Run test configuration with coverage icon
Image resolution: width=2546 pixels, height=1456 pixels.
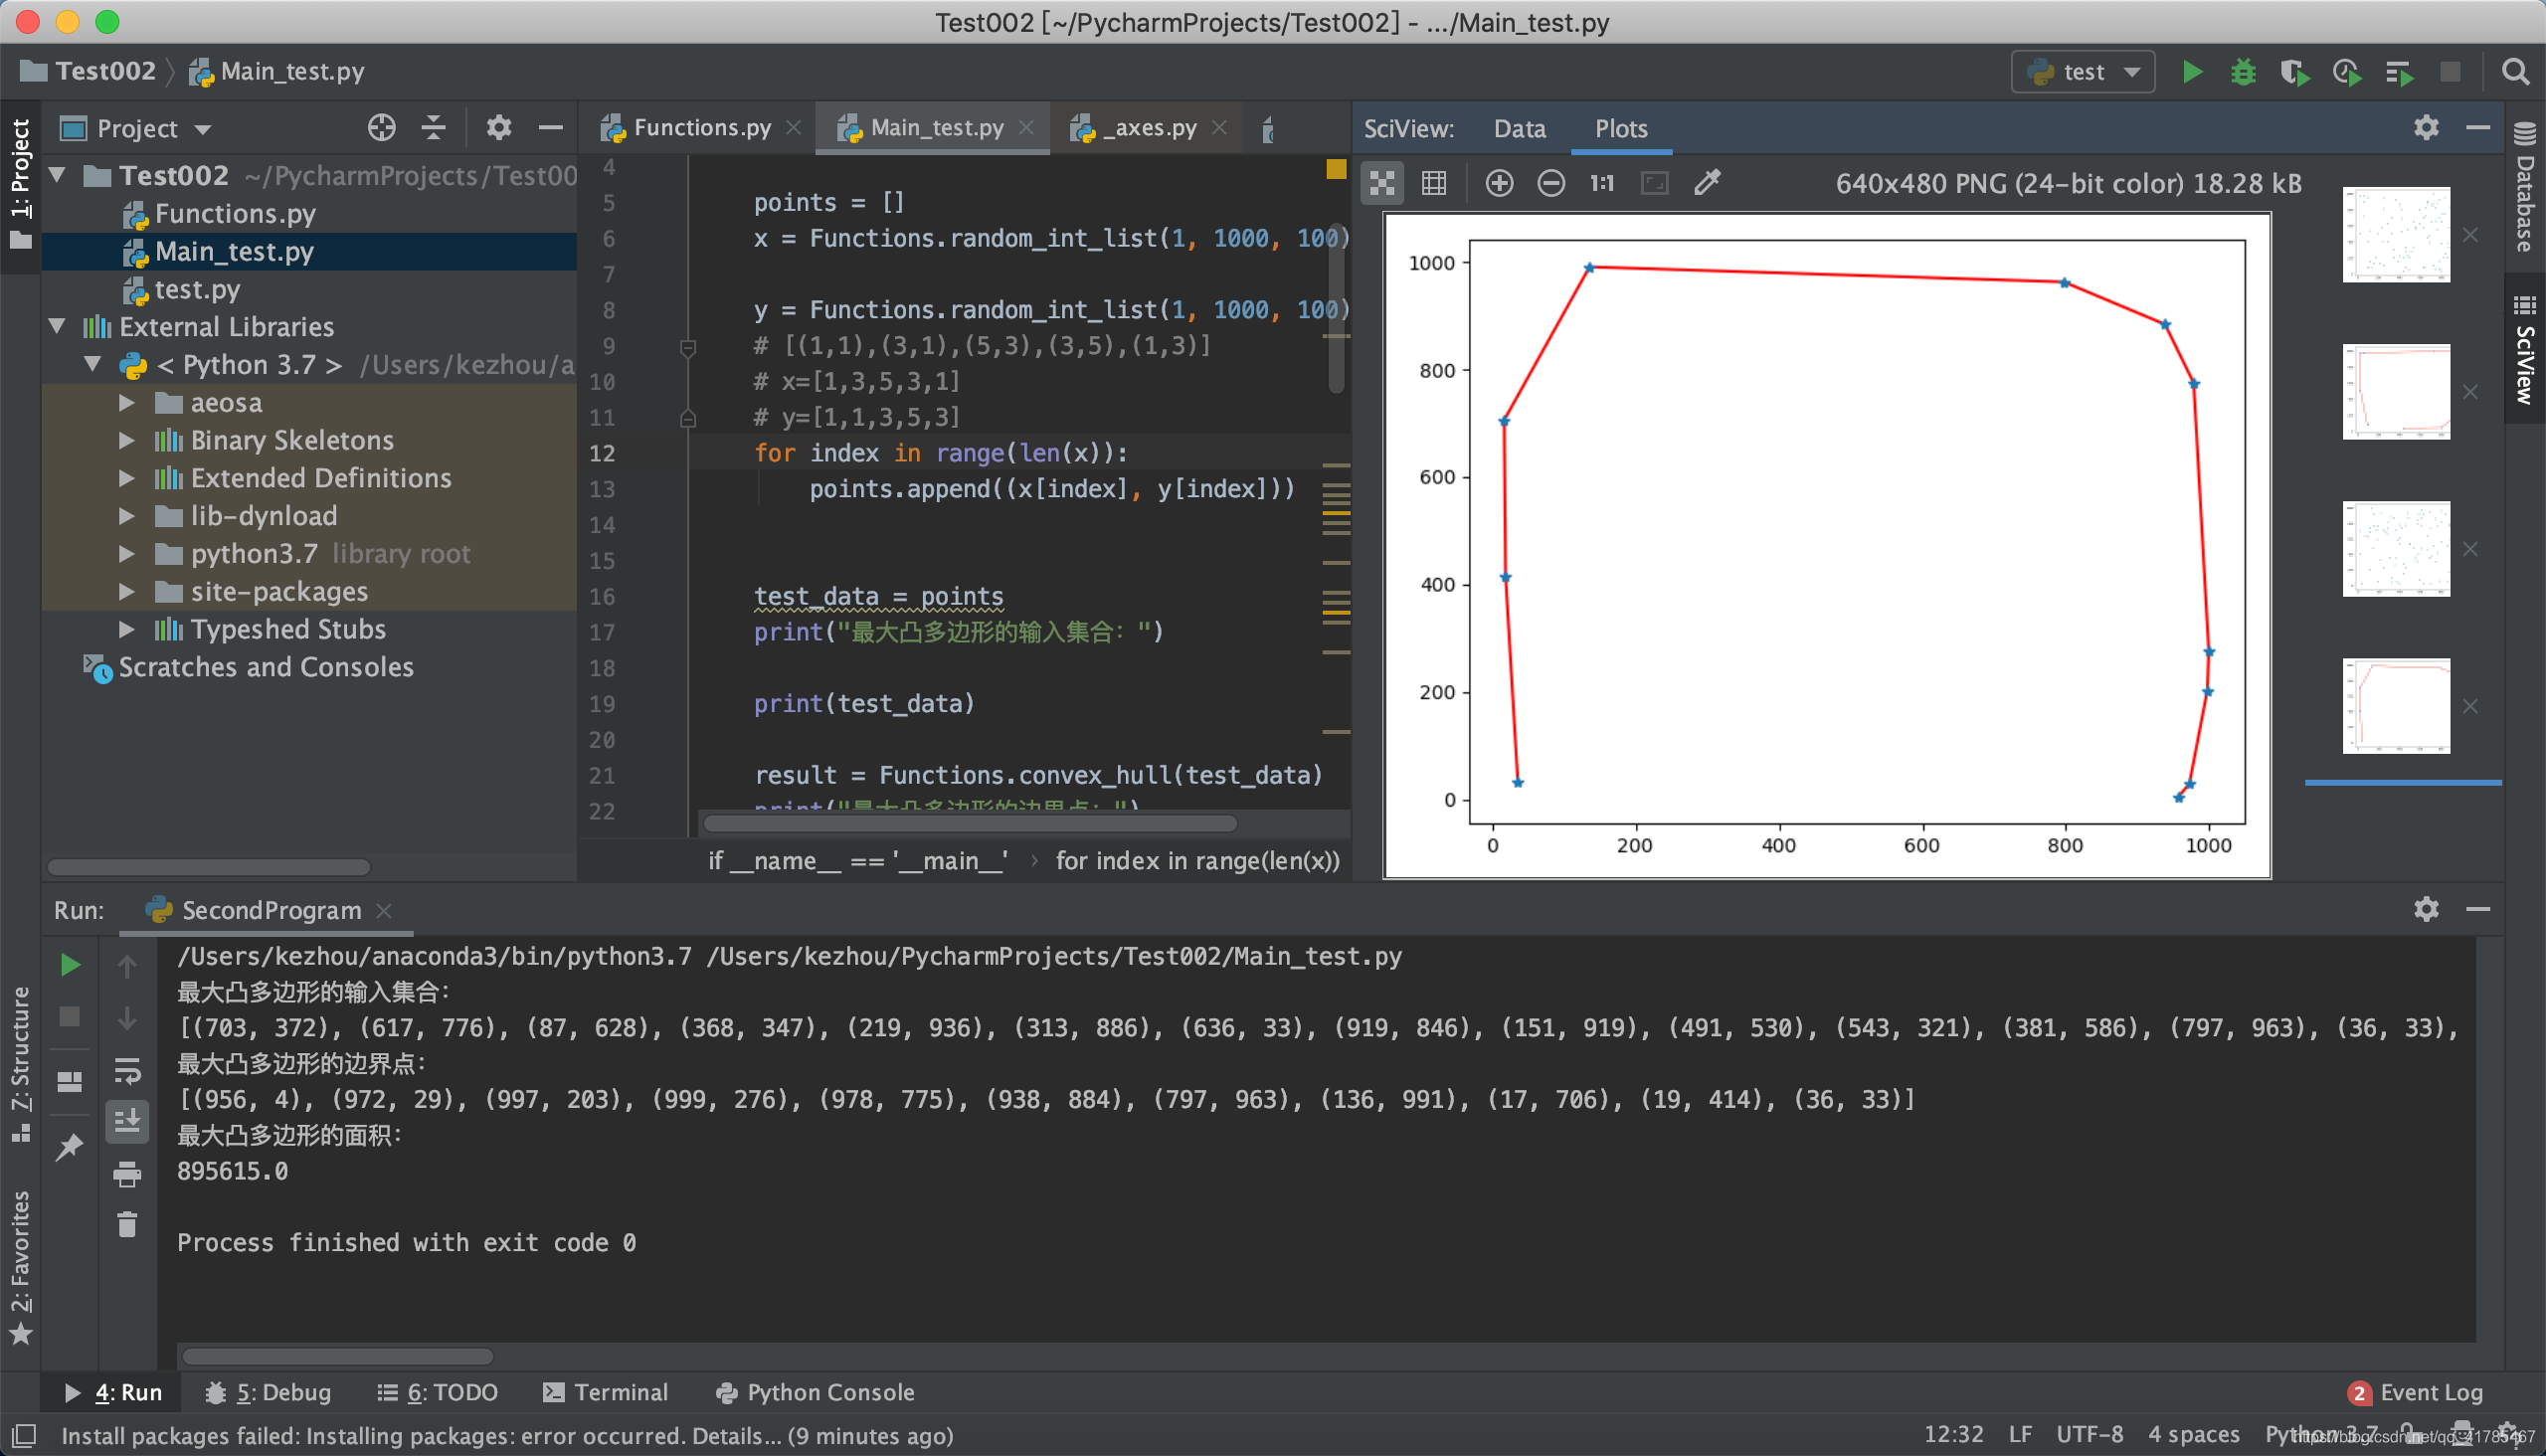point(2295,71)
